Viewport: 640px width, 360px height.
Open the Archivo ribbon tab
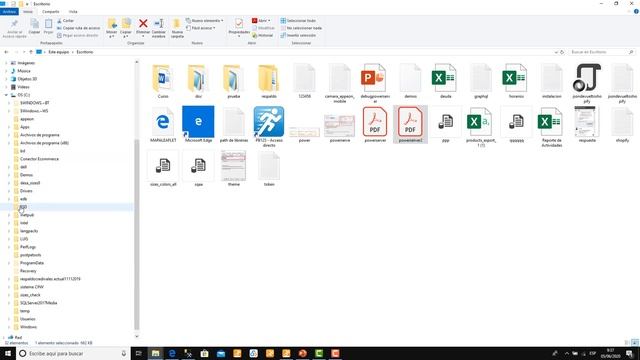9,12
